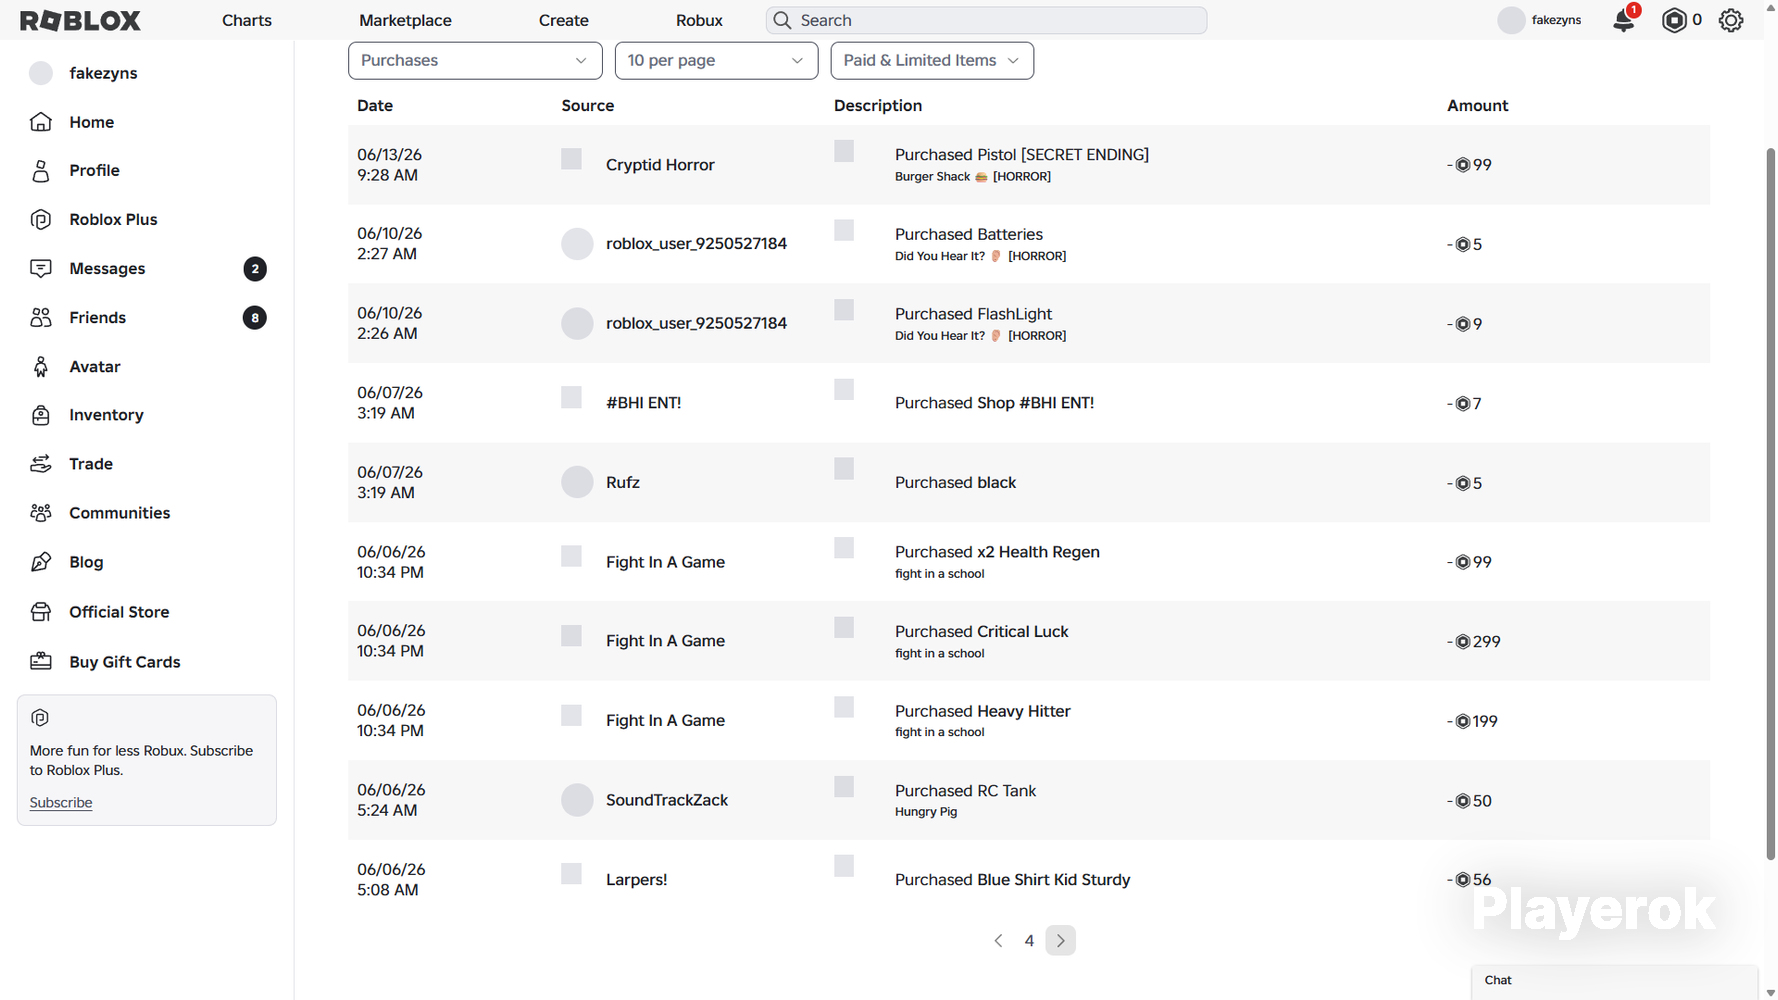Viewport: 1778px width, 1000px height.
Task: Click the fakezyns avatar in the top bar
Action: (x=1511, y=20)
